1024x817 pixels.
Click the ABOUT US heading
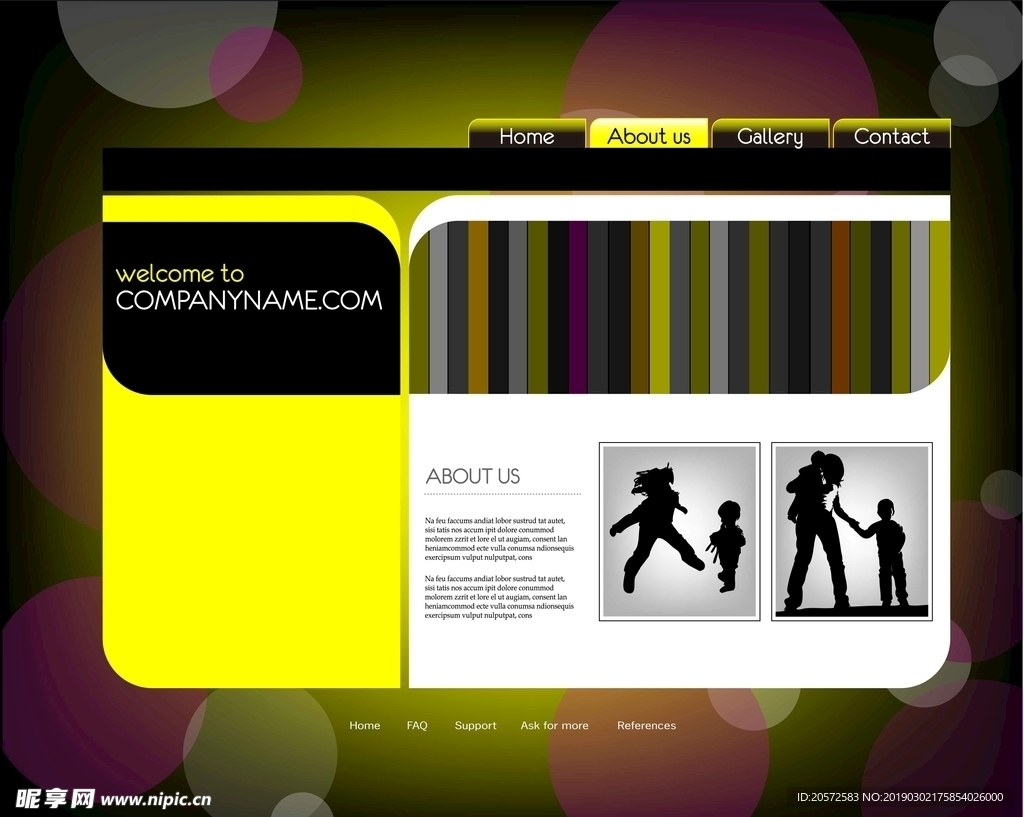pyautogui.click(x=473, y=476)
